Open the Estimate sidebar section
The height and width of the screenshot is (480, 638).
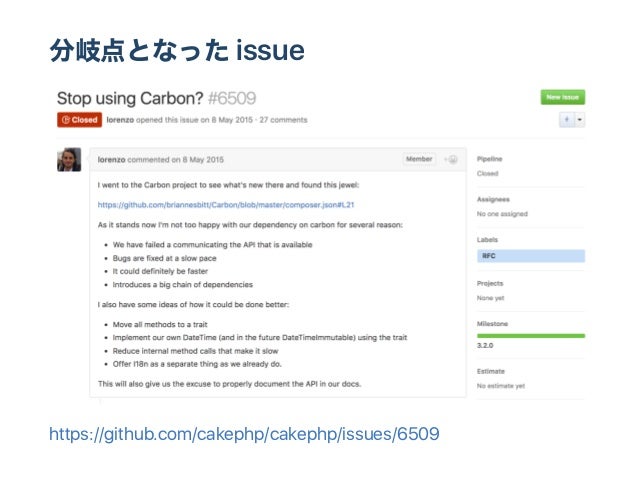point(491,371)
